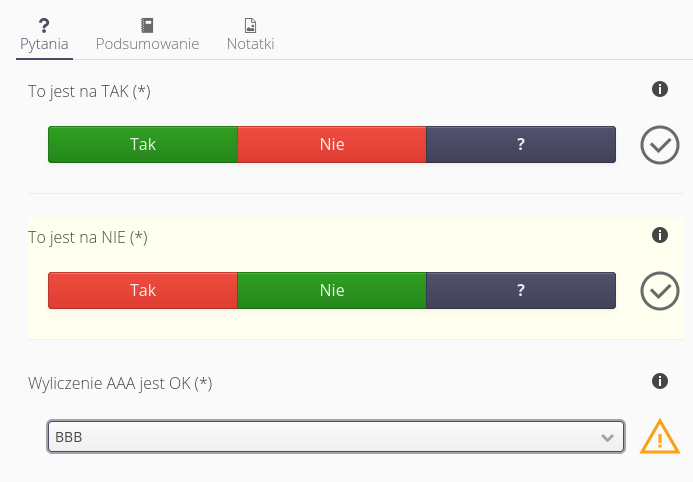
Task: Open info for the 'To jest na NIE' question
Action: [659, 236]
